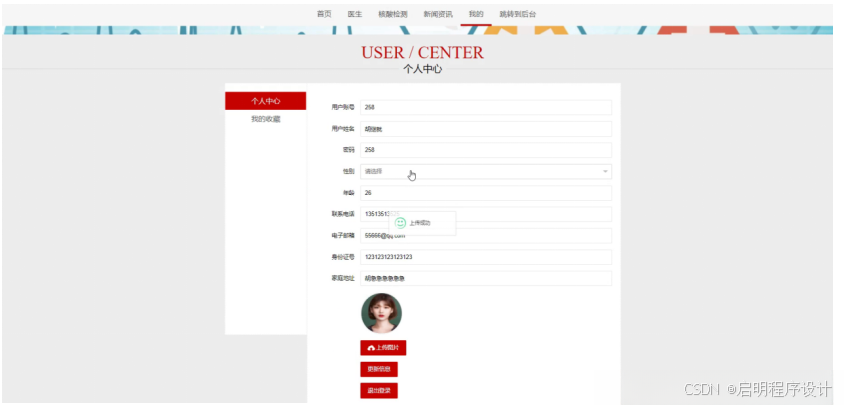Click the 上传图片 upload button

coord(383,348)
